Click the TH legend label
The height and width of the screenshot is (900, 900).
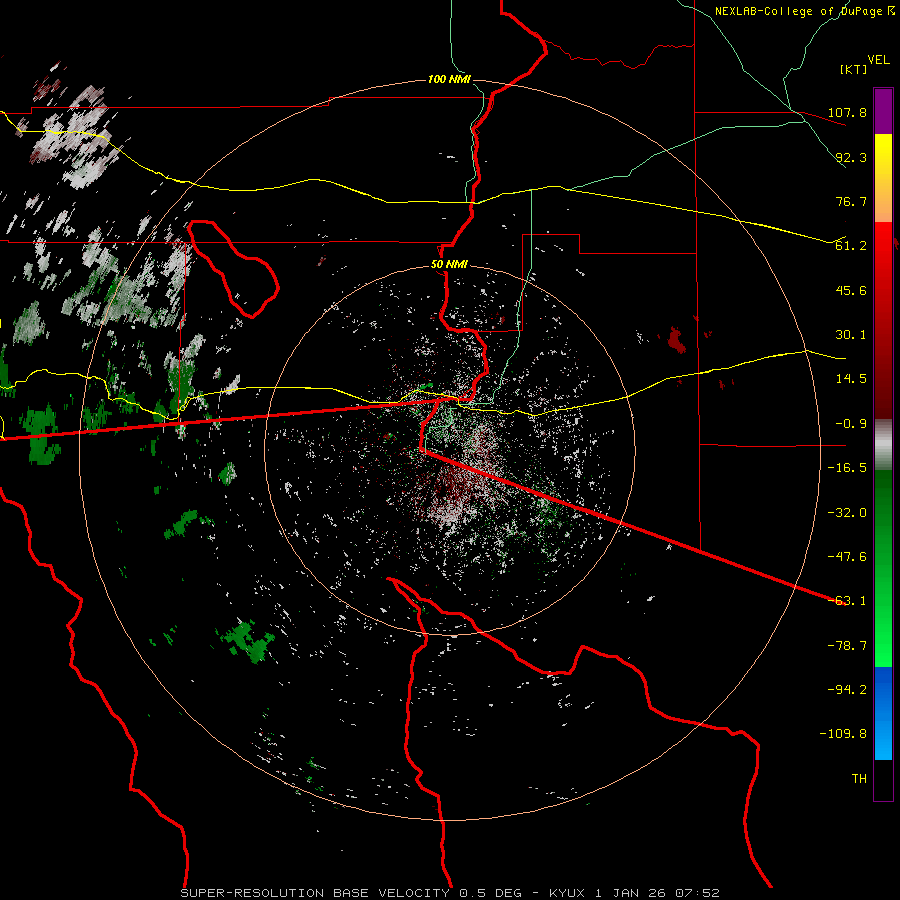click(859, 779)
